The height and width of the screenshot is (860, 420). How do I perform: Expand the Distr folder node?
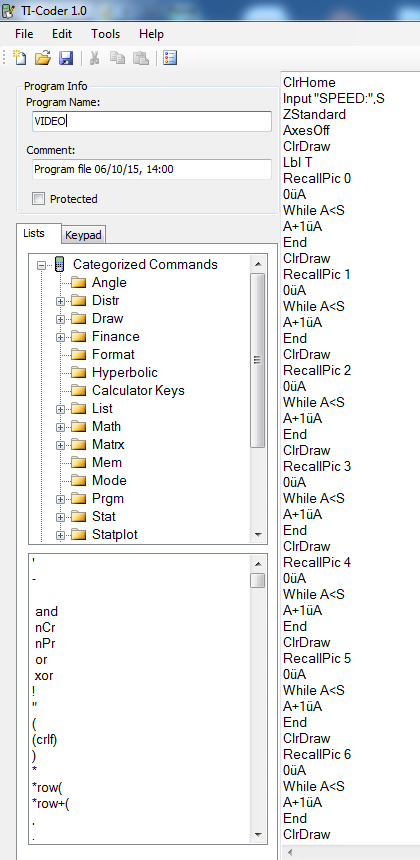60,301
